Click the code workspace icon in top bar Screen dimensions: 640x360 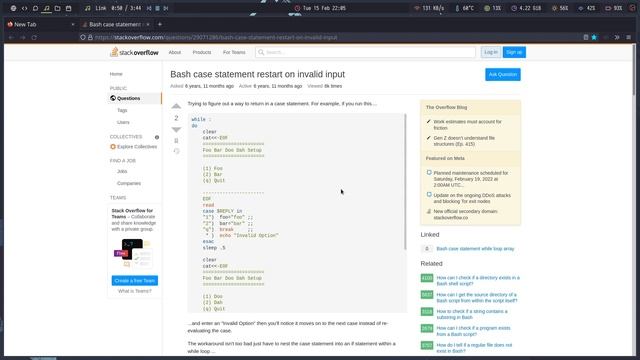[x=24, y=8]
